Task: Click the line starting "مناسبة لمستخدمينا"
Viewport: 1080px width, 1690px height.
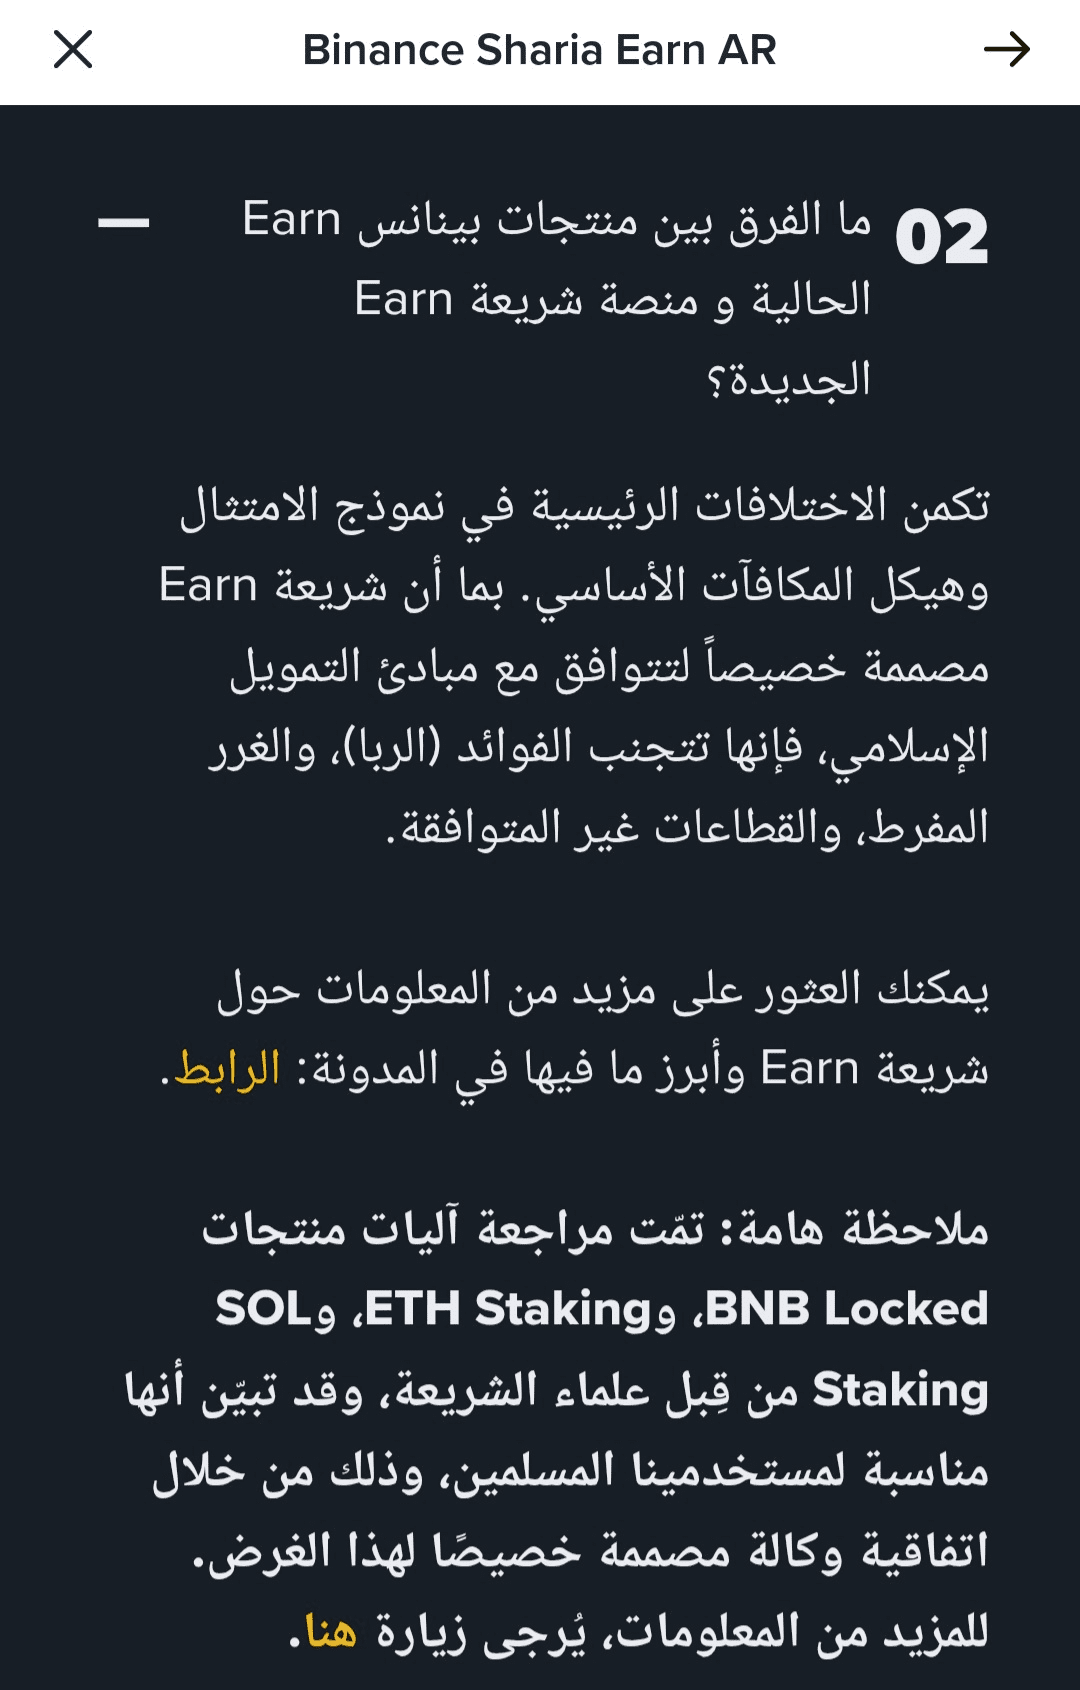Action: (570, 1471)
